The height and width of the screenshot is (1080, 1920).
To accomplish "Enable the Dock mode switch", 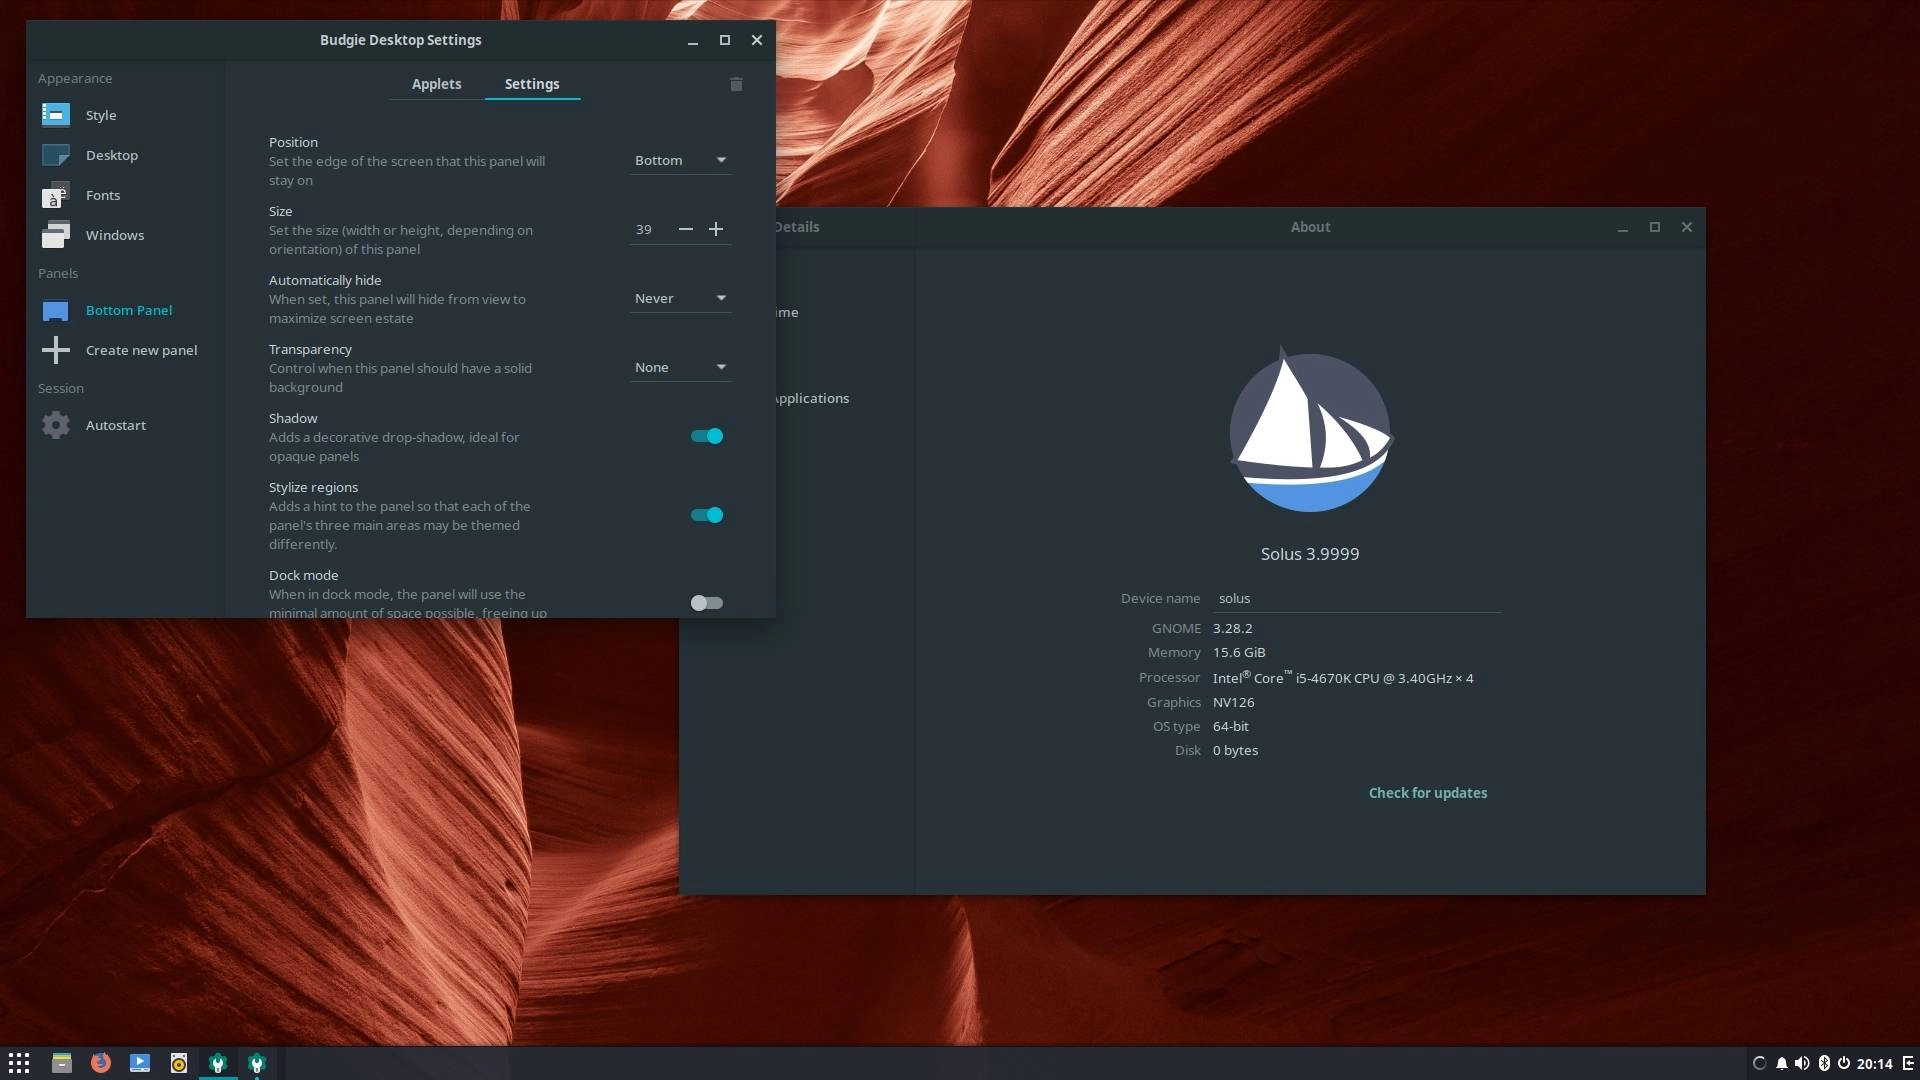I will pos(707,603).
